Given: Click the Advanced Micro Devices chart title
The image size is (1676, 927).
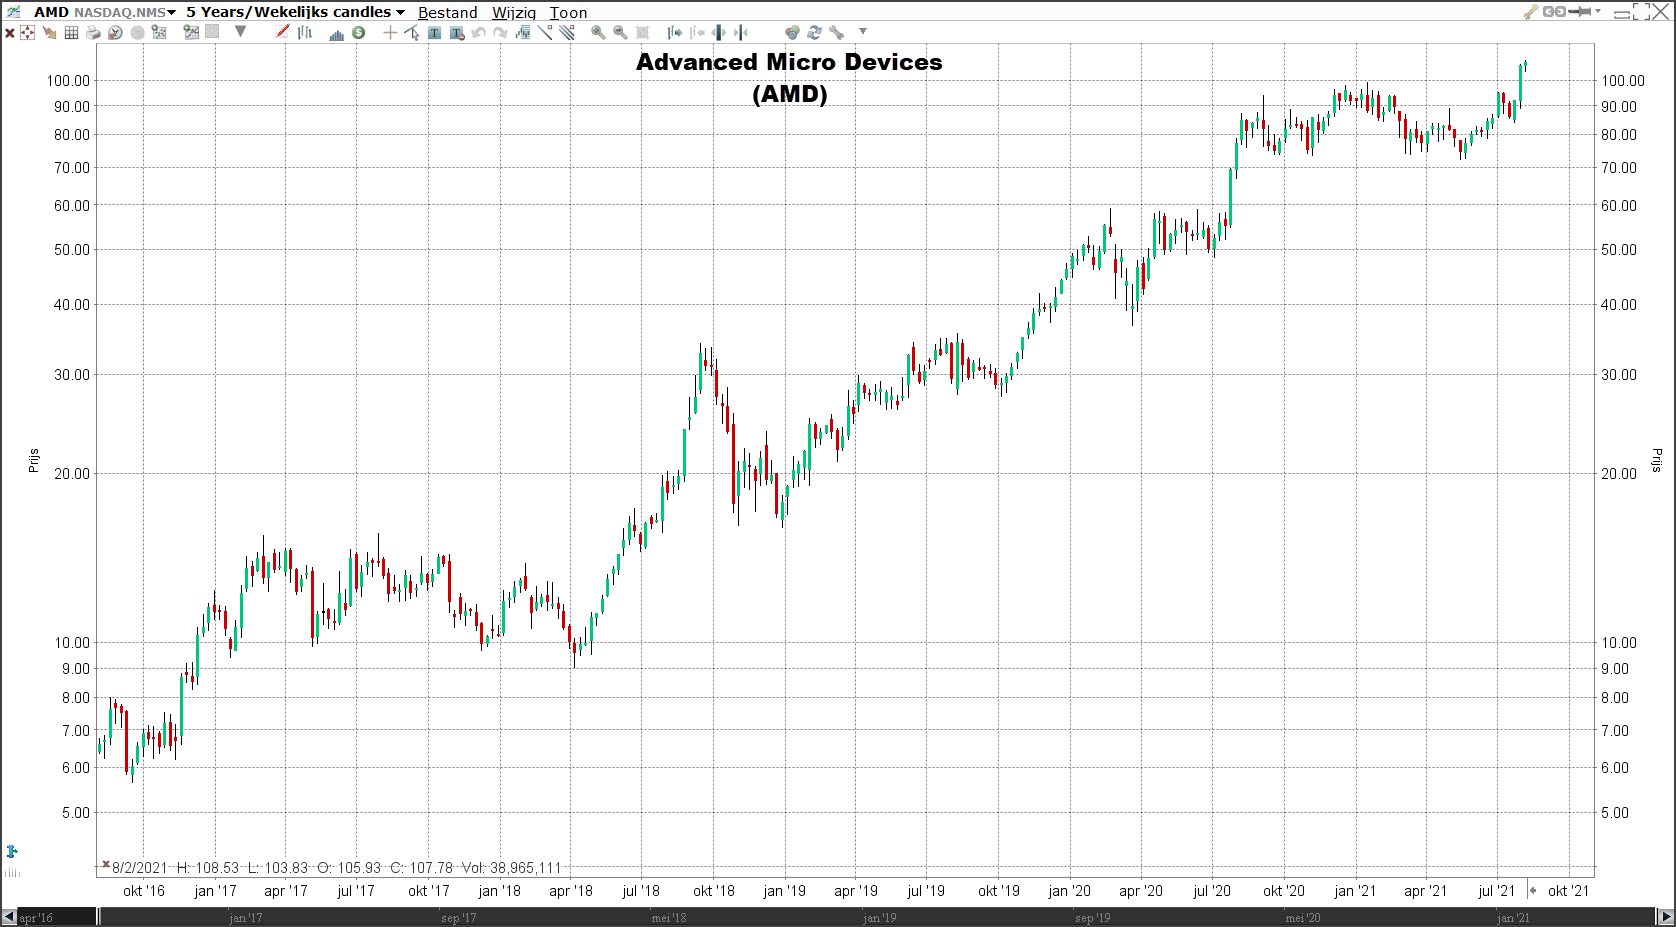Looking at the screenshot, I should pos(789,77).
